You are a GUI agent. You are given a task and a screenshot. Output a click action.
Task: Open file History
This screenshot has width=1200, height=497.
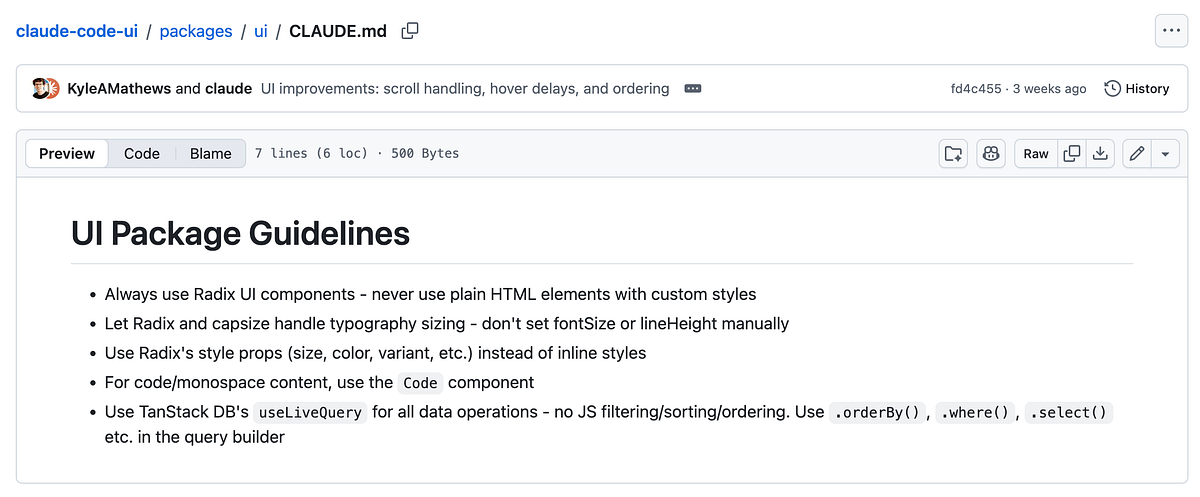pyautogui.click(x=1137, y=89)
